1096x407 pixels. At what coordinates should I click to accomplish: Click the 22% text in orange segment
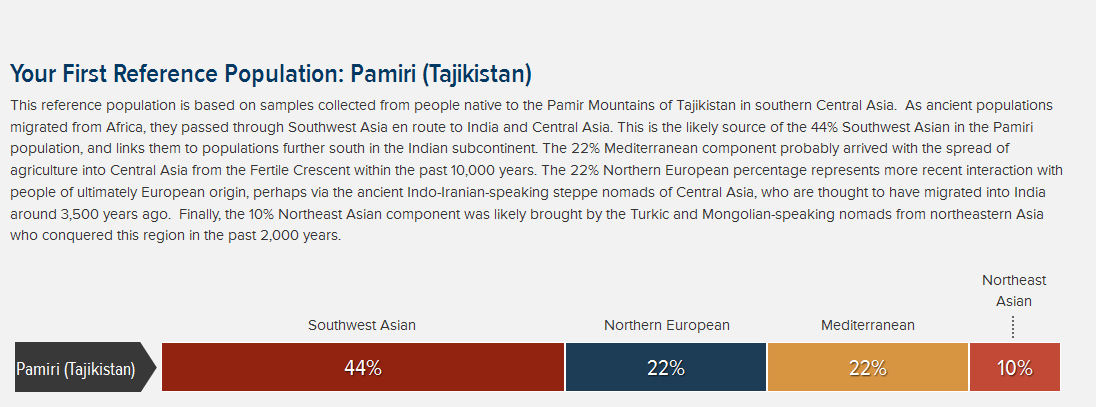tap(867, 368)
